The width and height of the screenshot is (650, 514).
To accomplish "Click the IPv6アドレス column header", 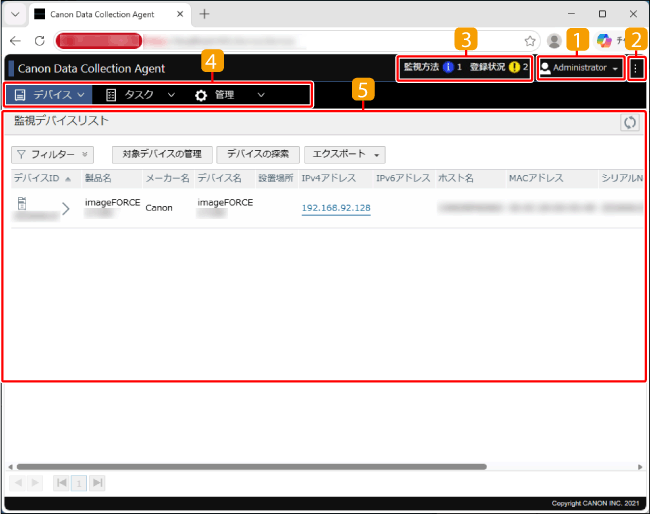I will (x=403, y=178).
